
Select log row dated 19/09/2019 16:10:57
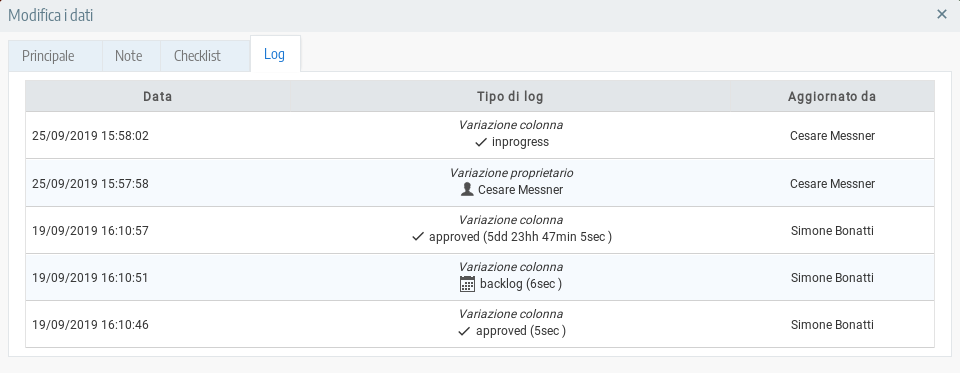480,230
